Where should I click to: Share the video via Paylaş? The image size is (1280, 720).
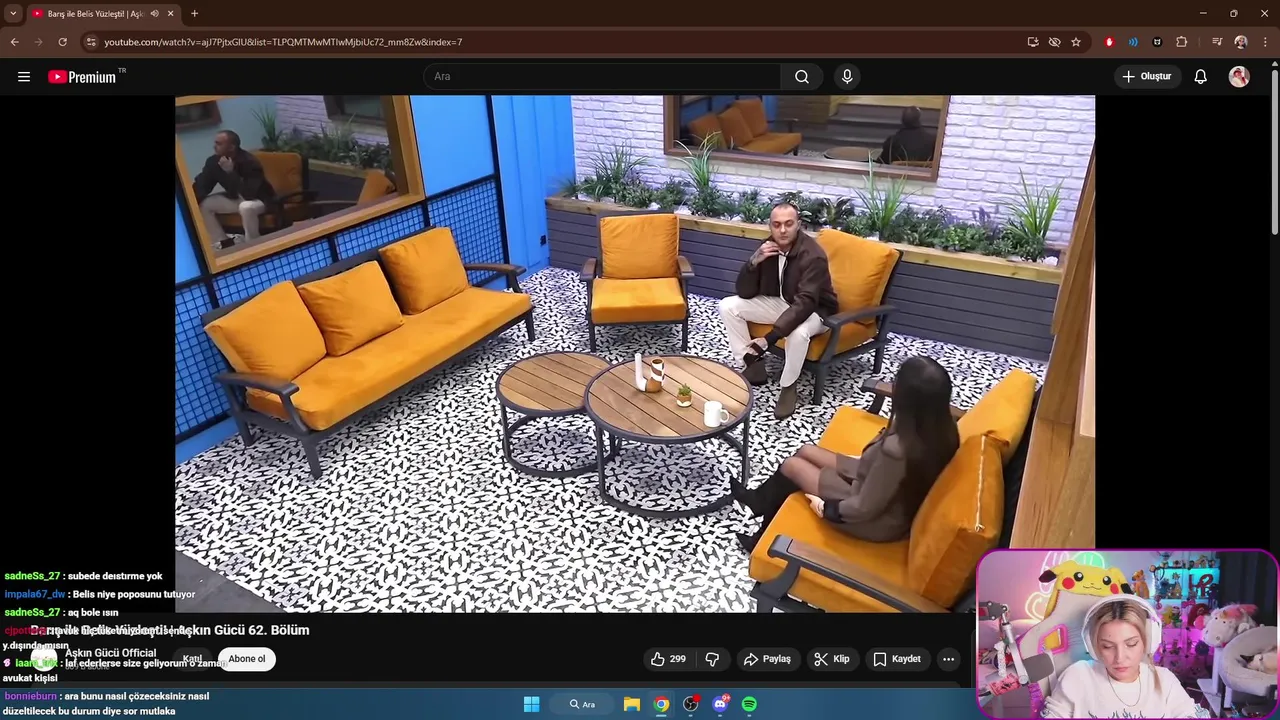point(767,659)
